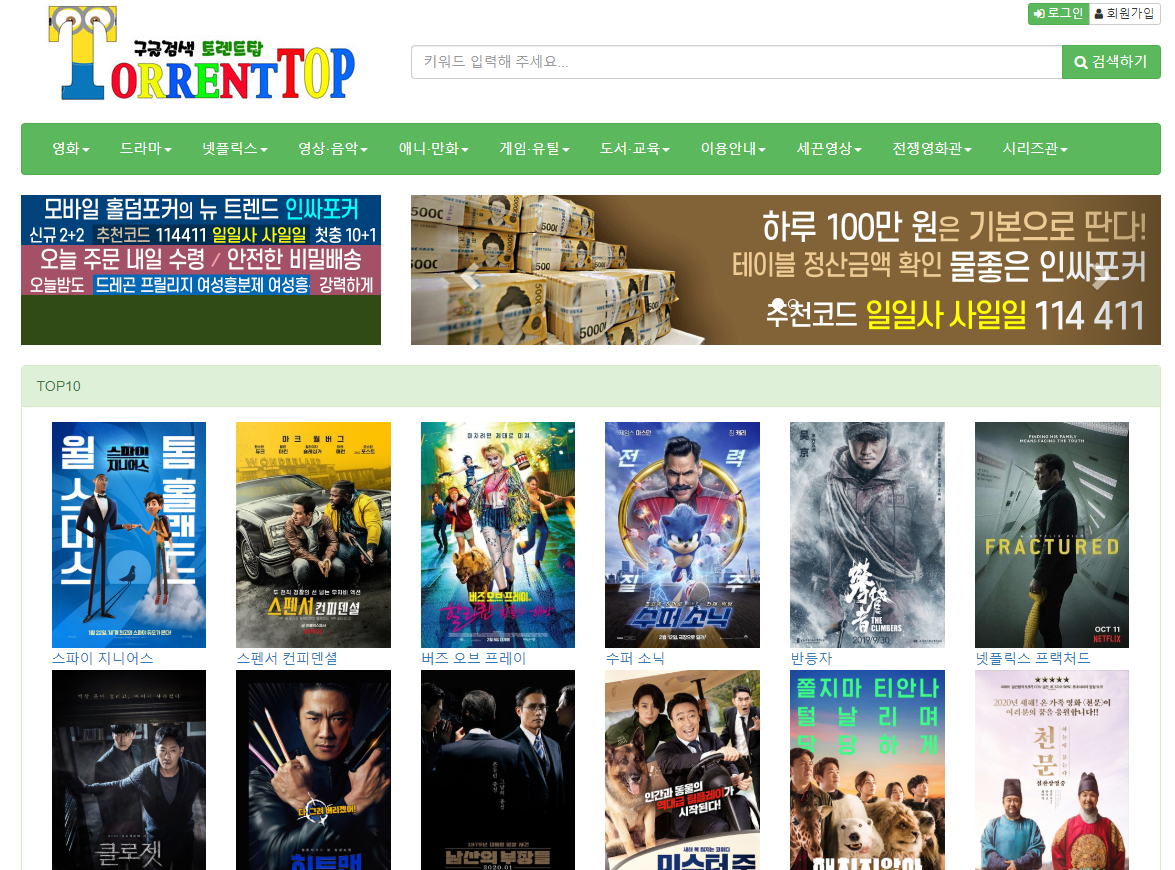This screenshot has height=870, width=1175.
Task: Open the 이용안내 dropdown
Action: [733, 148]
